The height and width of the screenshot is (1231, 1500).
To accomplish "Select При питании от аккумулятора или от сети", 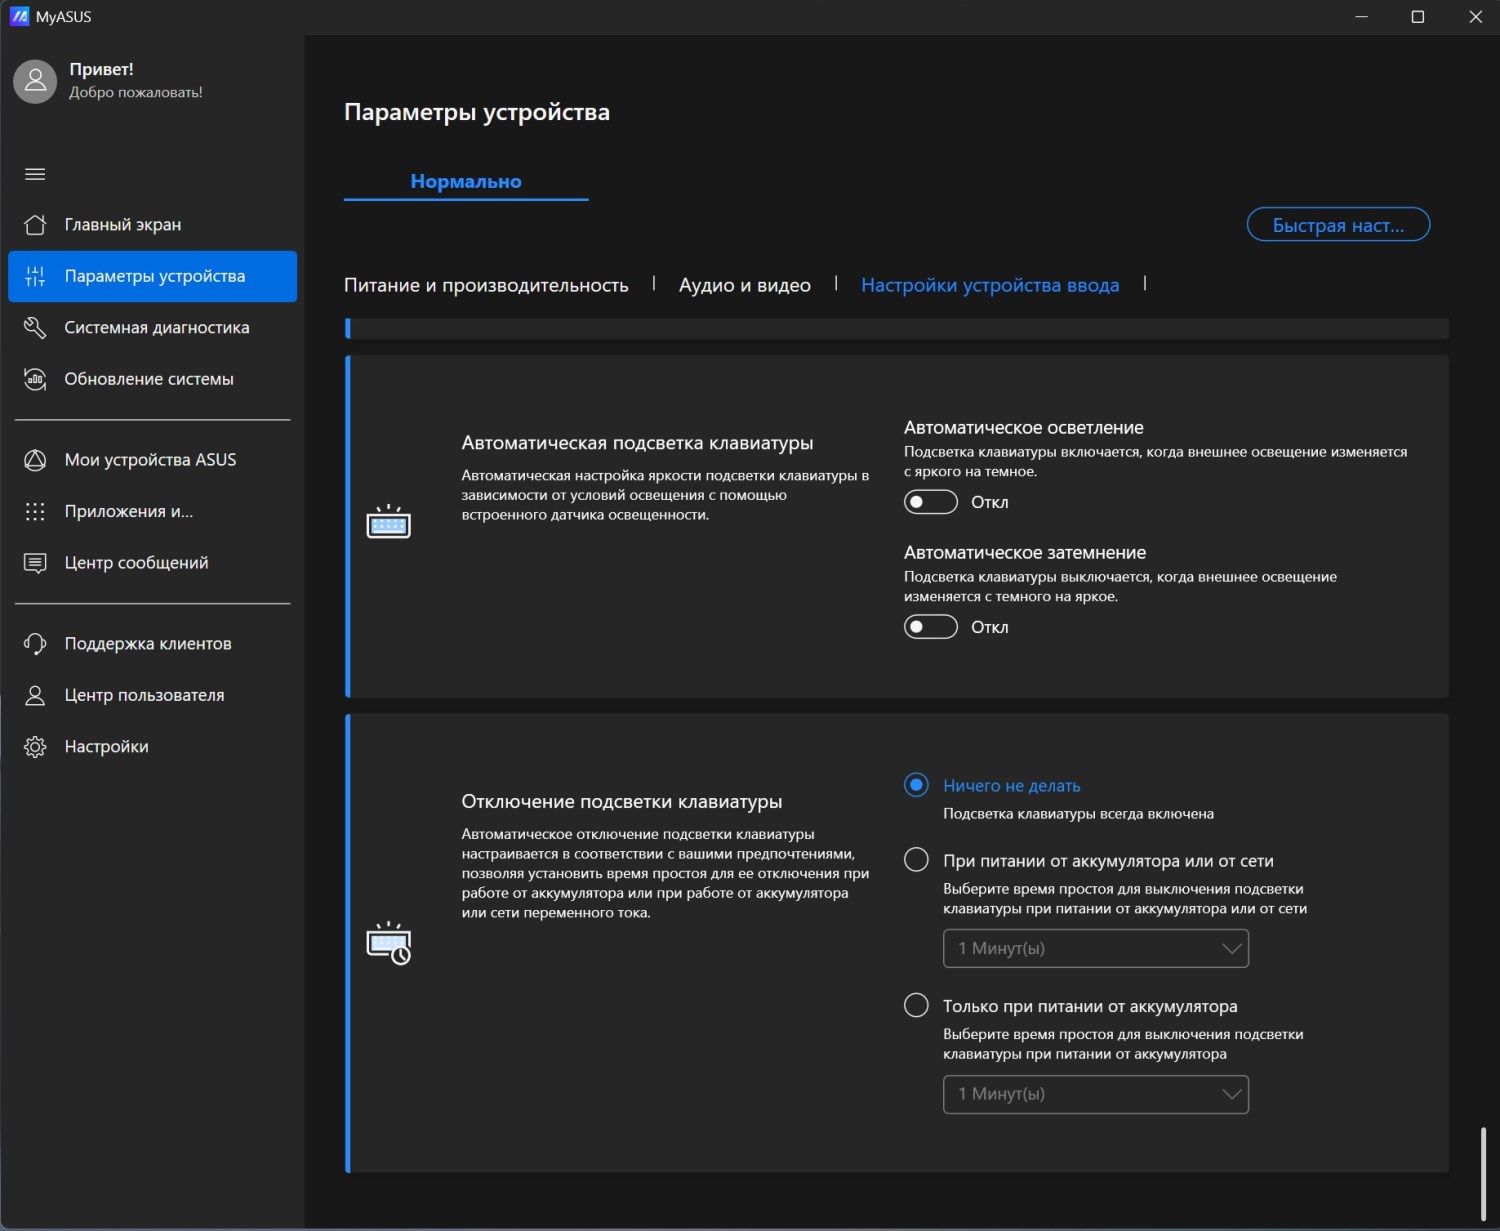I will click(x=916, y=860).
